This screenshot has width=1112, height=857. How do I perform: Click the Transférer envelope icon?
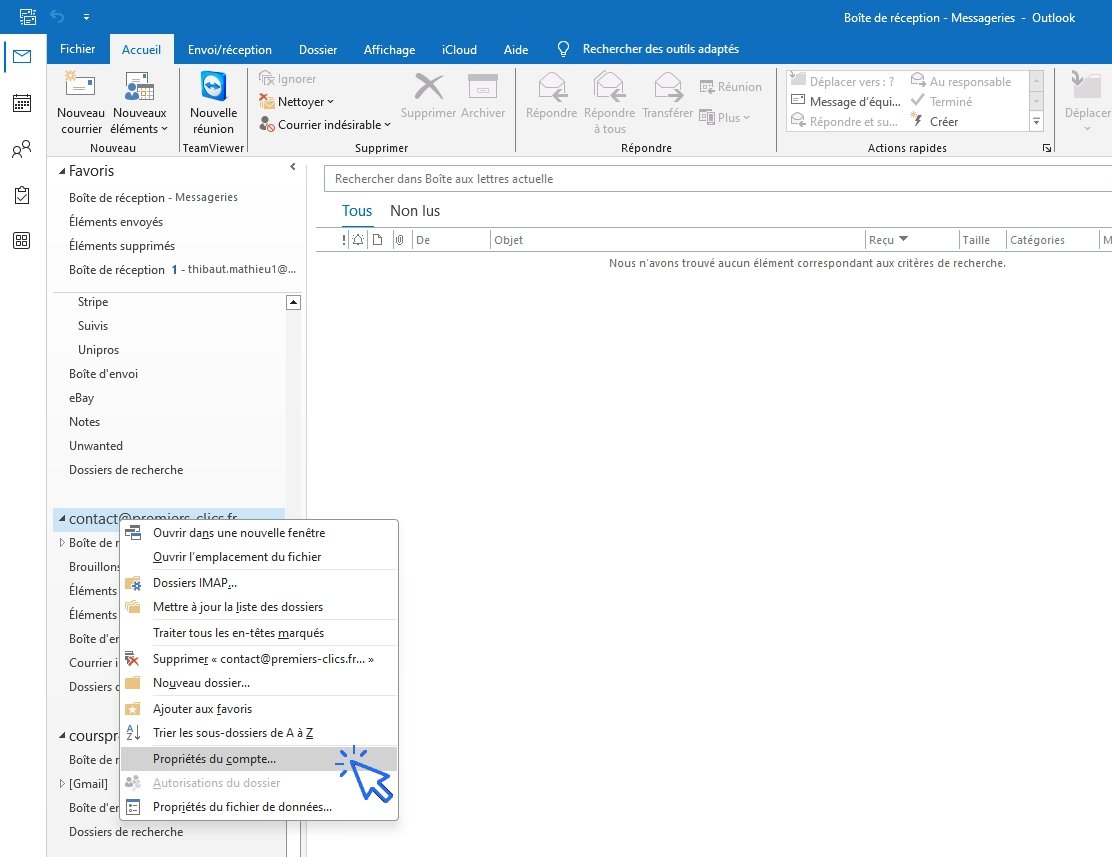pos(667,87)
